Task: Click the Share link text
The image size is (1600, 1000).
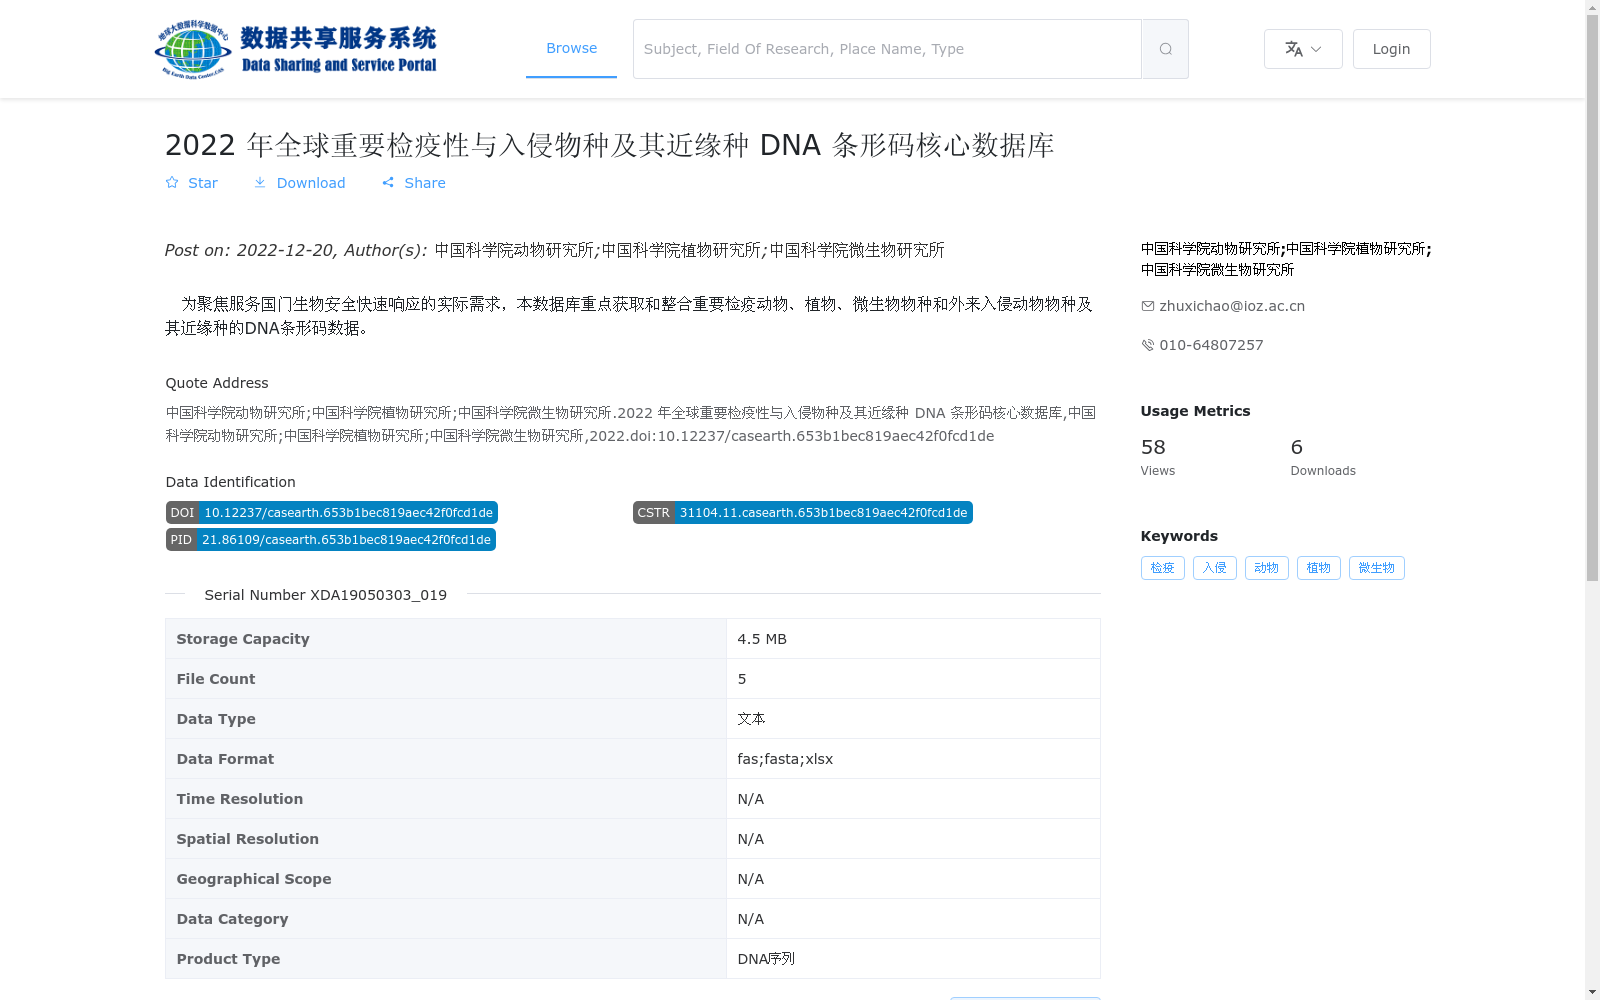Action: pyautogui.click(x=425, y=183)
